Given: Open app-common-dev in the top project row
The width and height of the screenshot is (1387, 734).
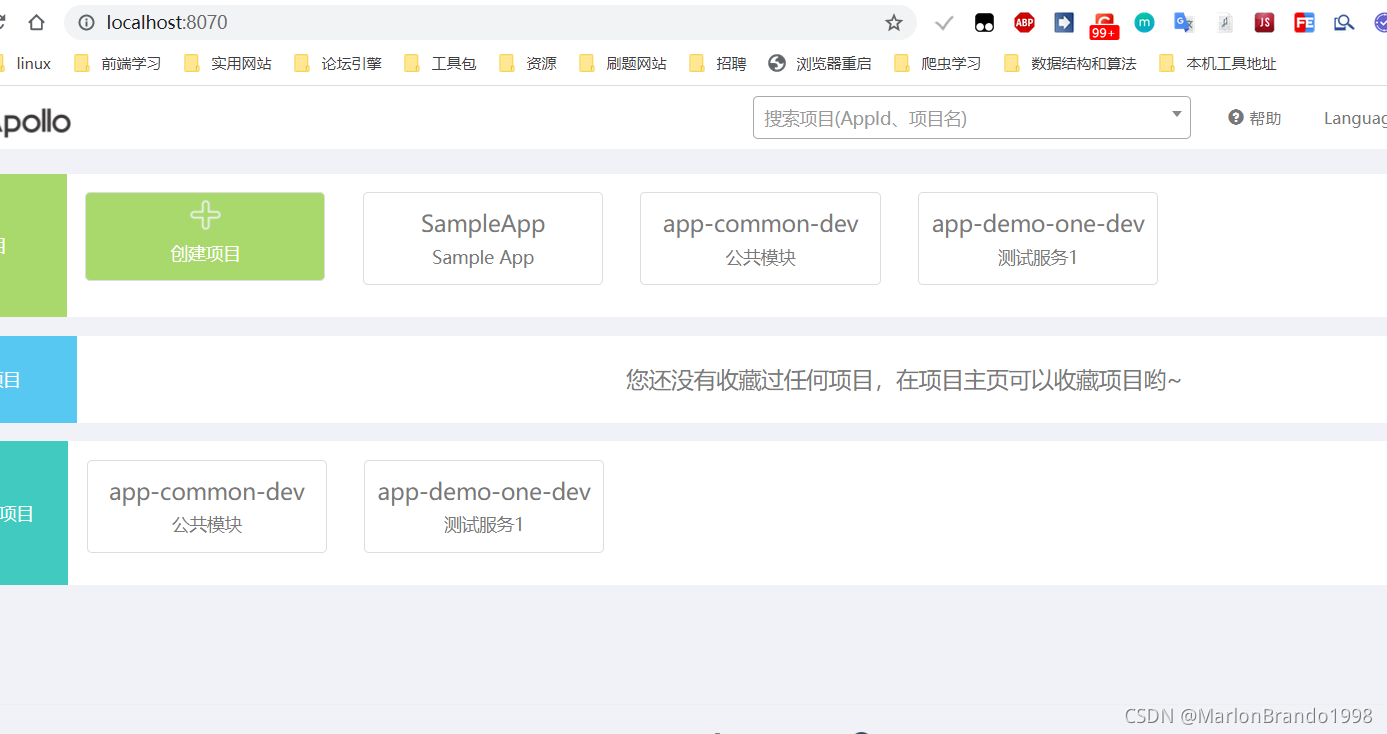Looking at the screenshot, I should (760, 238).
